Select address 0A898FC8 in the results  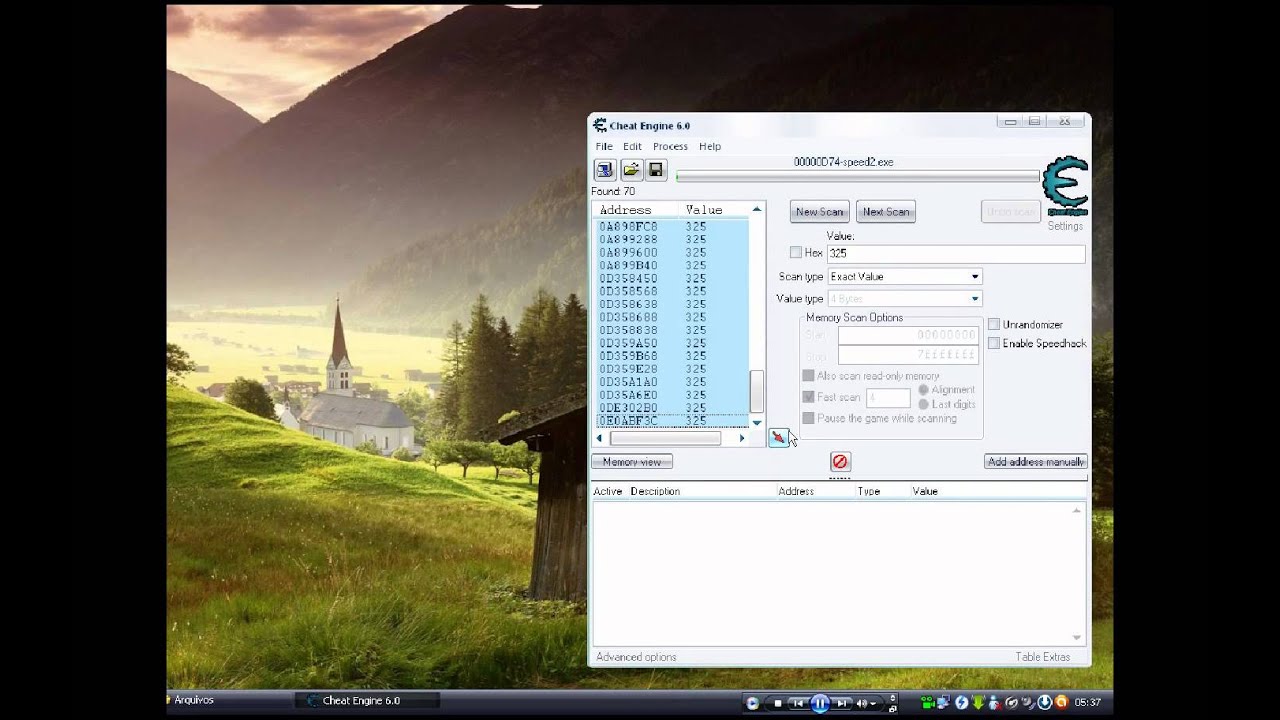tap(628, 227)
